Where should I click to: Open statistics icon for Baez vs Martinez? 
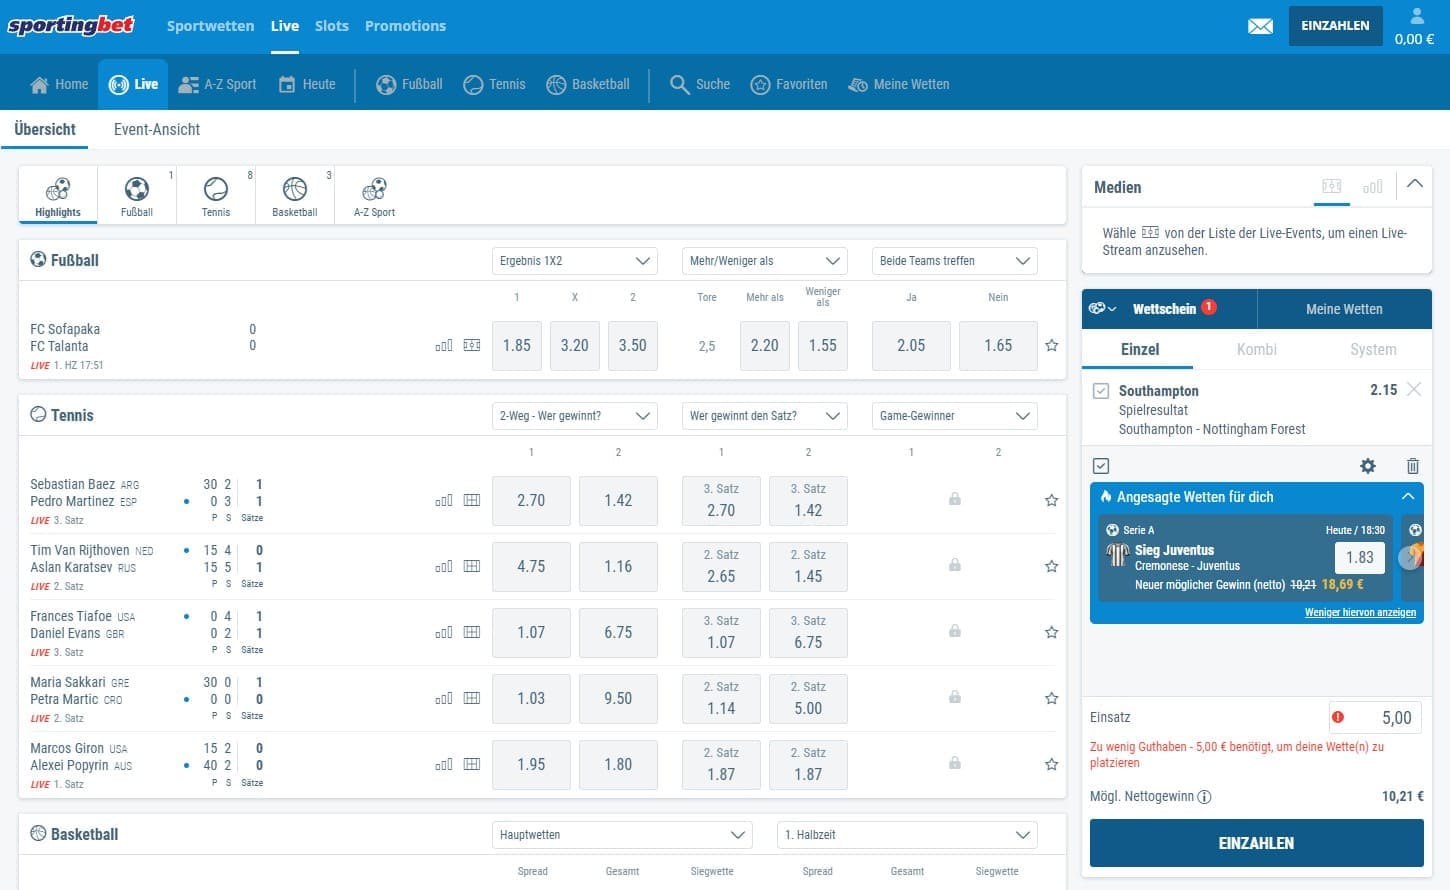coord(444,500)
